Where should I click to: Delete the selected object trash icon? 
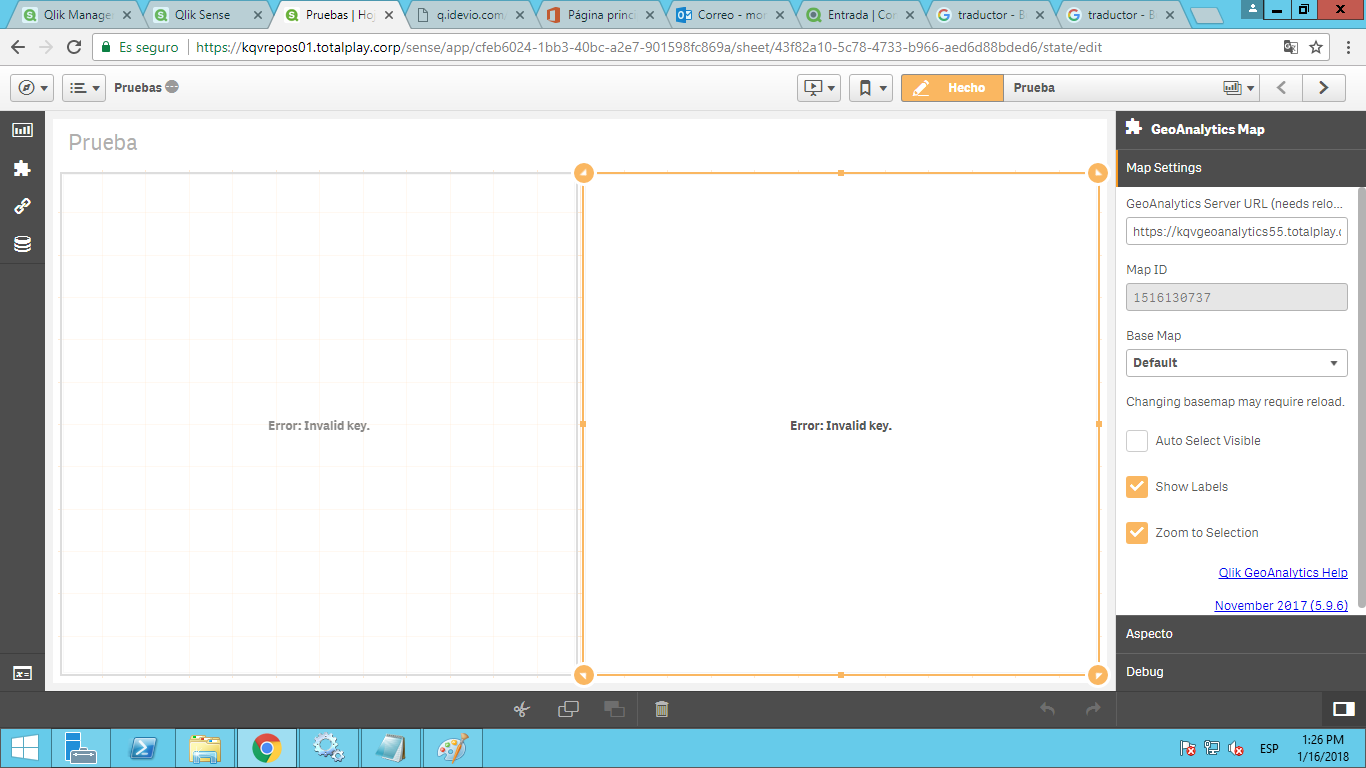[661, 709]
